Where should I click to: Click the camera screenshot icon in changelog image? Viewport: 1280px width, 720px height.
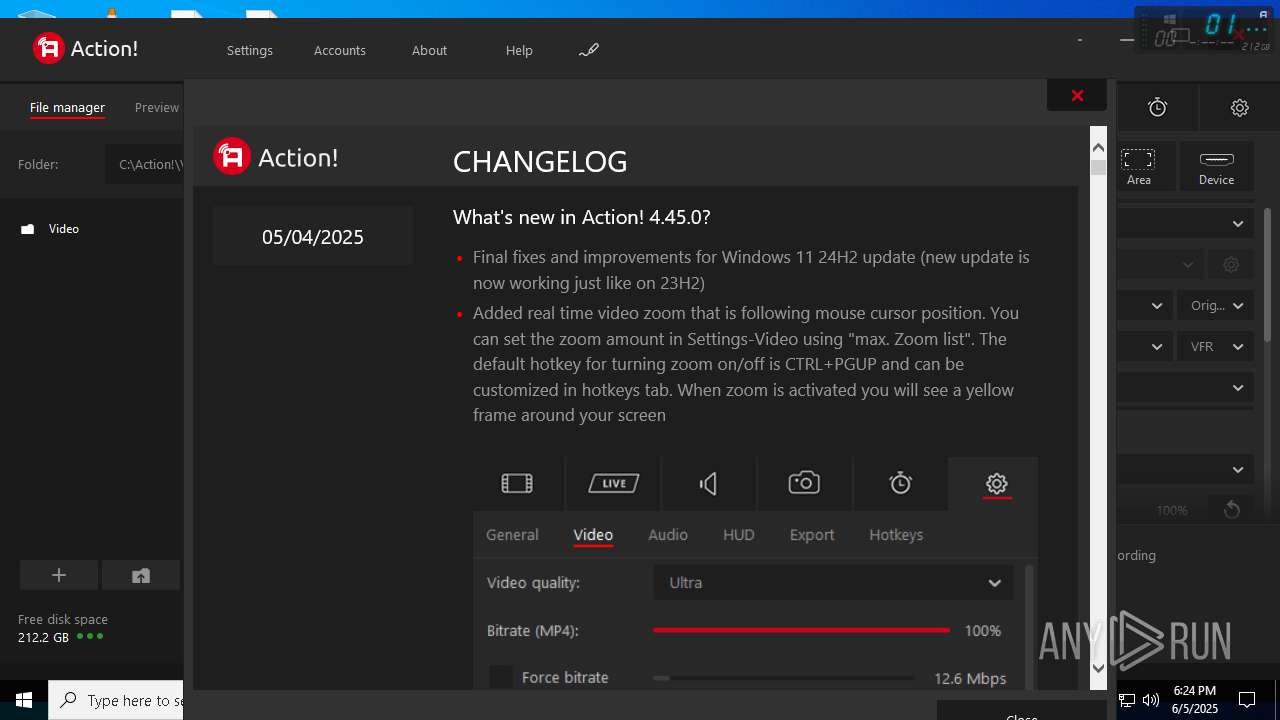point(804,484)
